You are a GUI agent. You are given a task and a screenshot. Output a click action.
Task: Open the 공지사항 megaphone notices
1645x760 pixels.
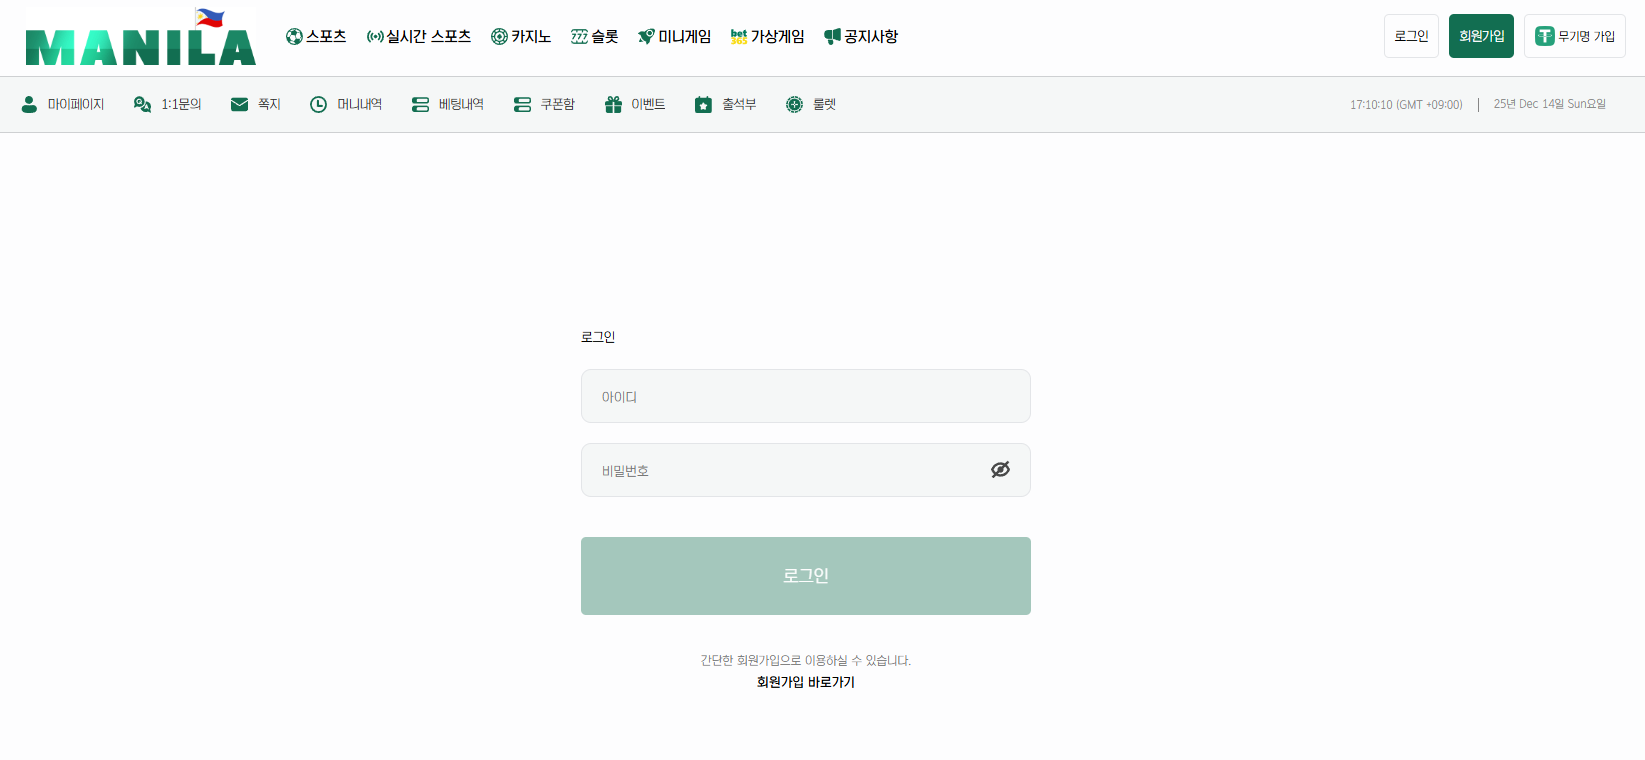coord(860,37)
